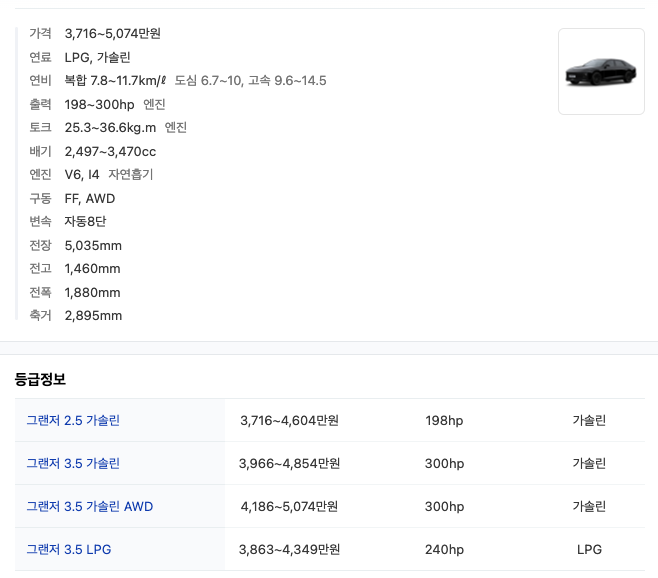Screen dimensions: 658x578
Task: Click the displacement value 2,497~3,470cc
Action: (110, 152)
